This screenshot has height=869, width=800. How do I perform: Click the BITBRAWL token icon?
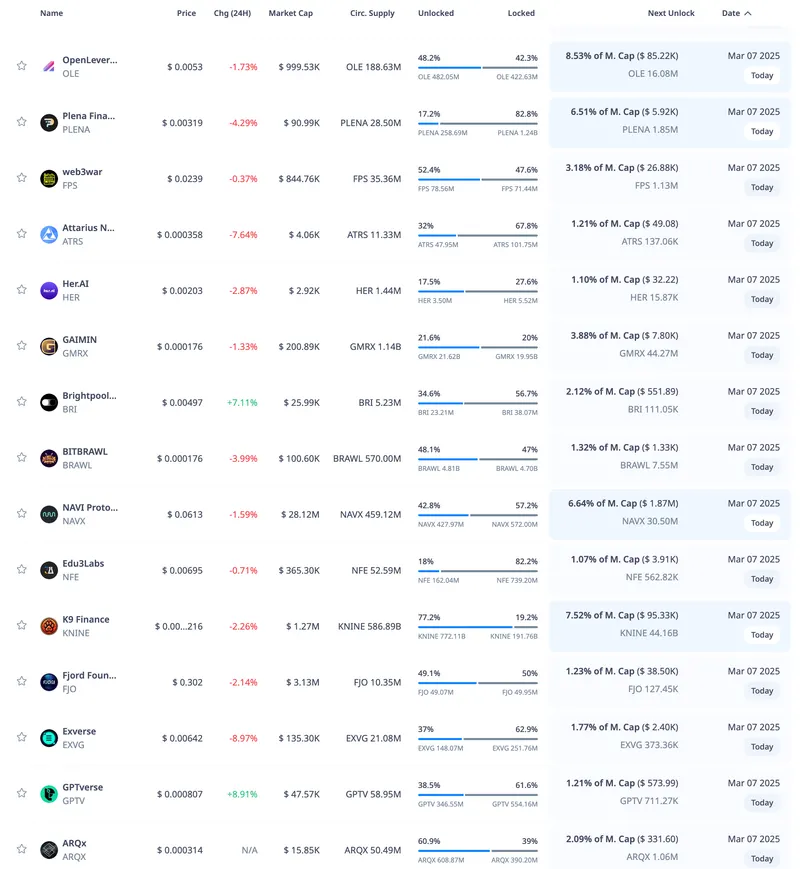48,458
